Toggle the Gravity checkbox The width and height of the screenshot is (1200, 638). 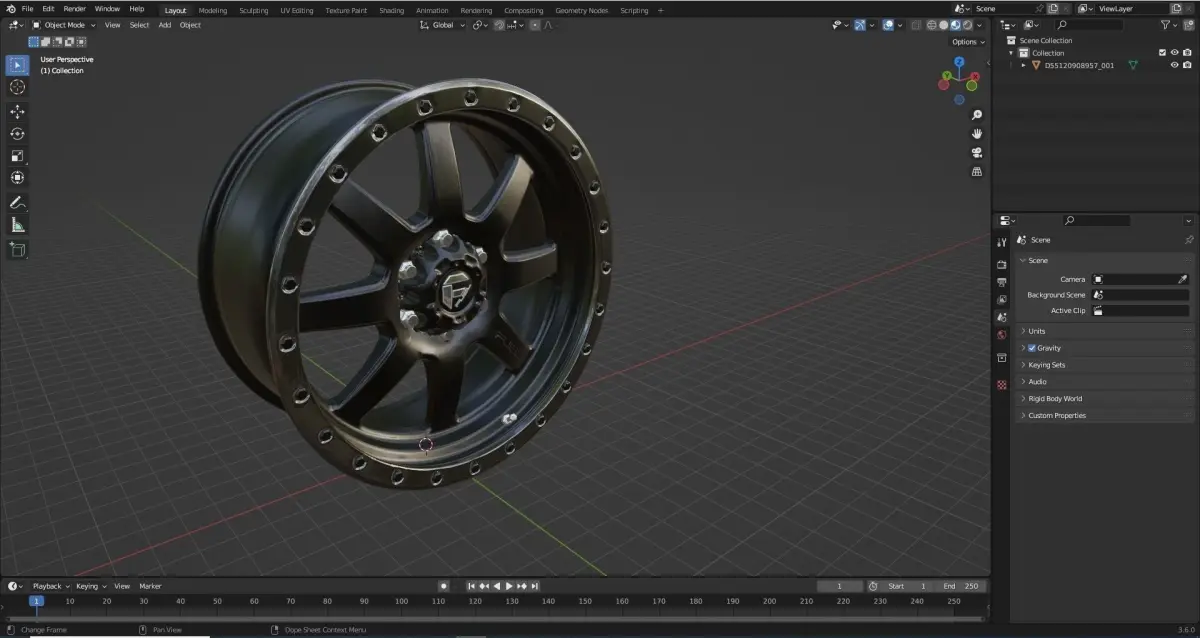pos(1033,348)
